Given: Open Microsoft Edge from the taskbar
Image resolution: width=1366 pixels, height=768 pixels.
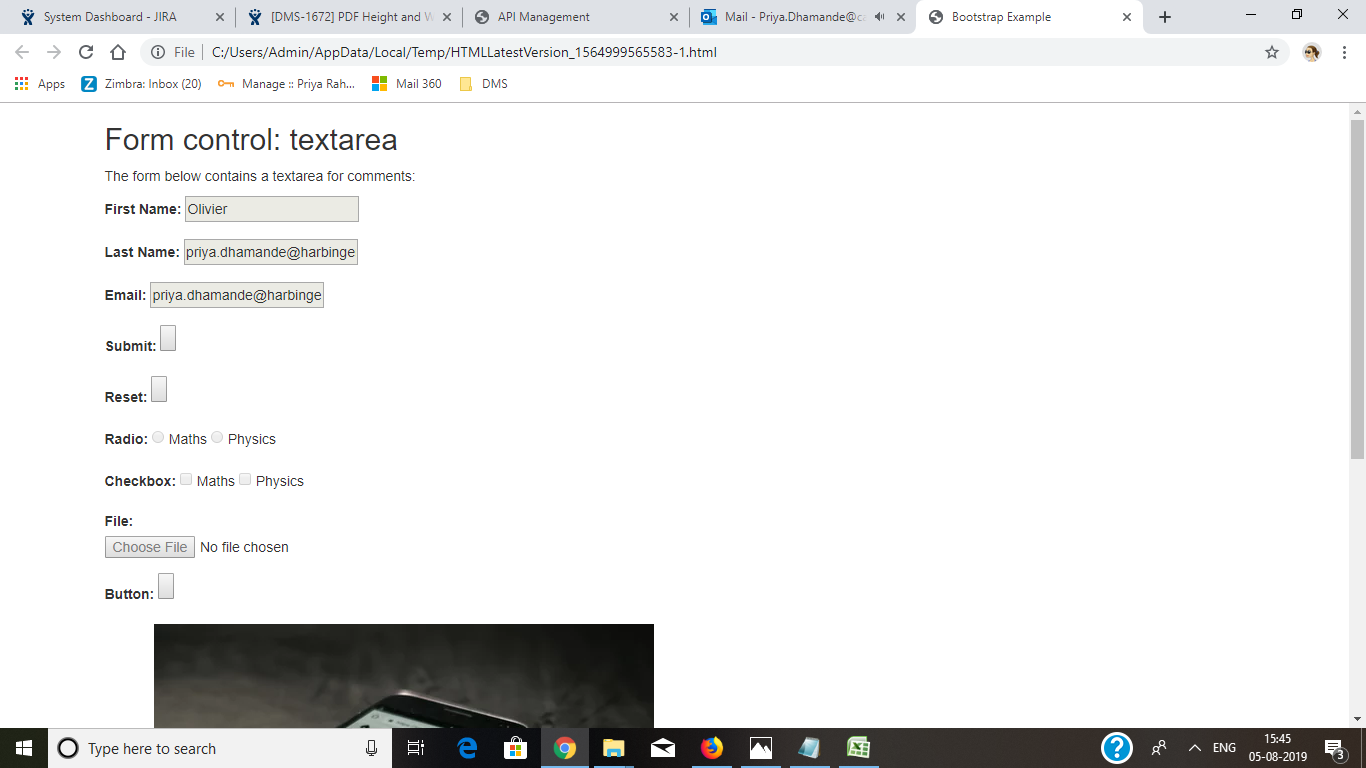Looking at the screenshot, I should point(467,748).
